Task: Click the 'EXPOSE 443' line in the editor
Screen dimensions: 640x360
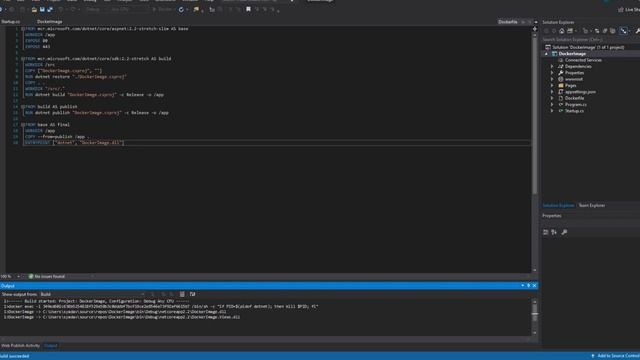Action: (38, 47)
